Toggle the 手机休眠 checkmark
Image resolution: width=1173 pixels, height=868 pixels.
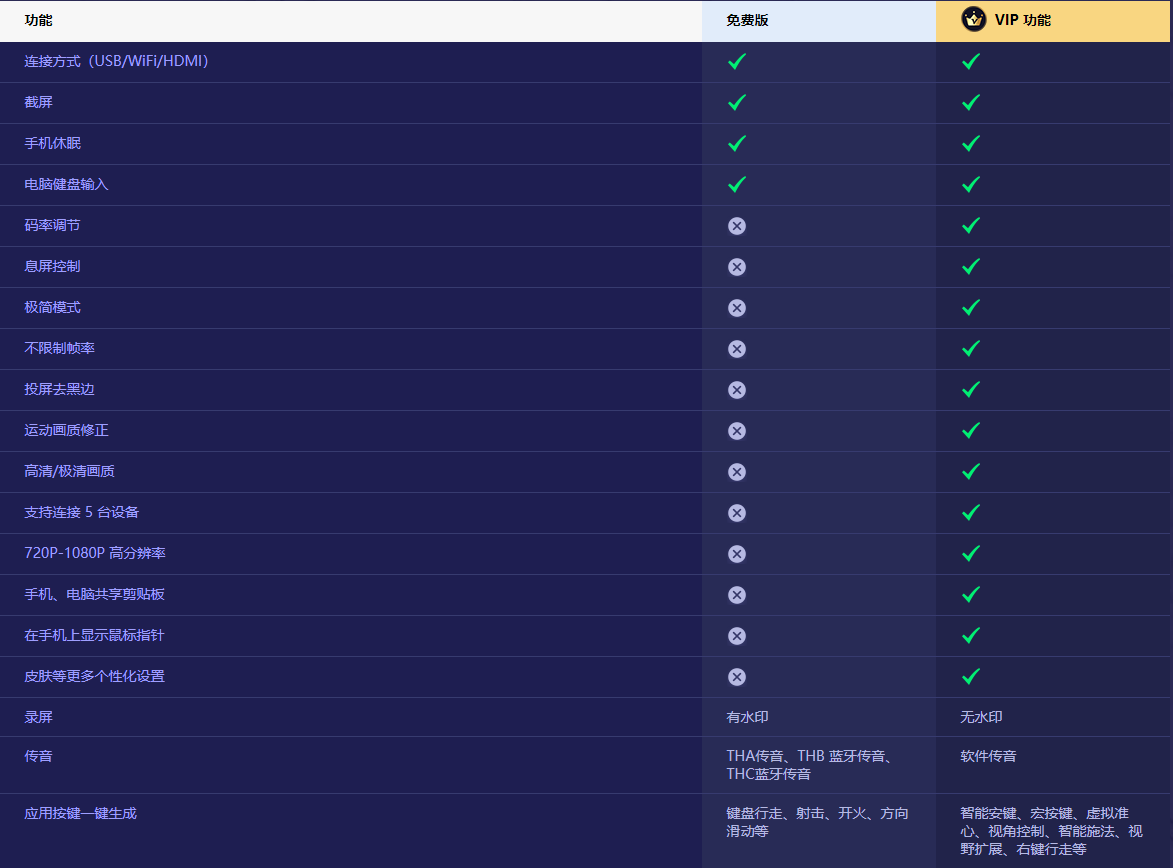737,143
